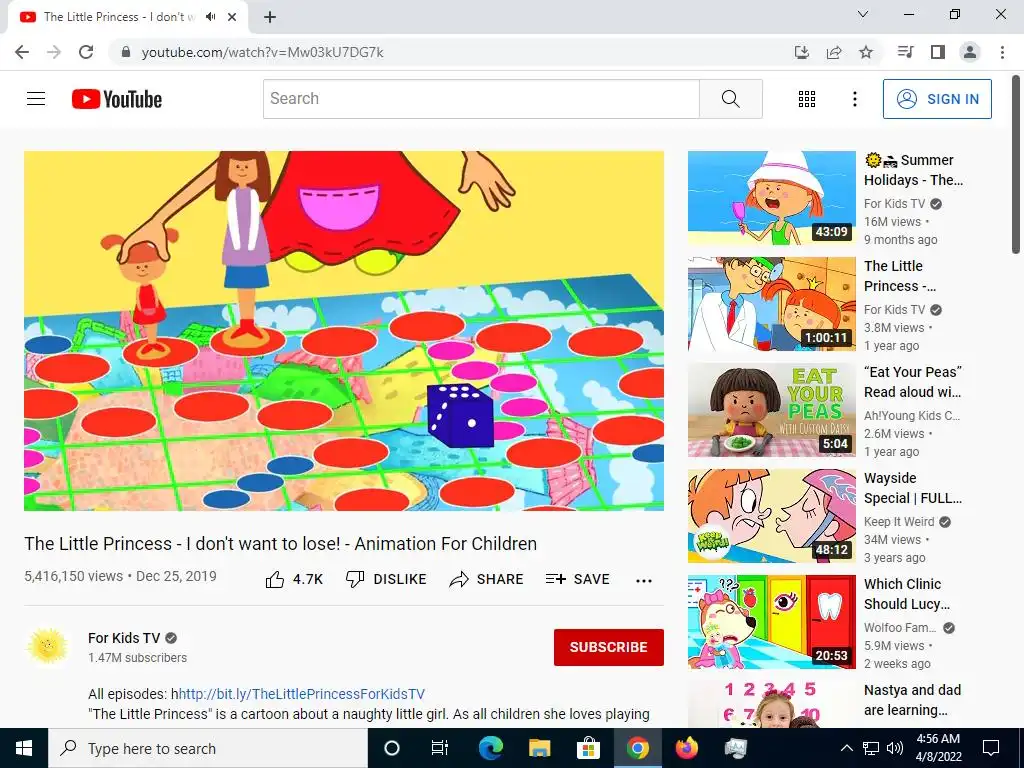Open Chrome three-dot menu
The image size is (1024, 768).
click(x=1002, y=52)
